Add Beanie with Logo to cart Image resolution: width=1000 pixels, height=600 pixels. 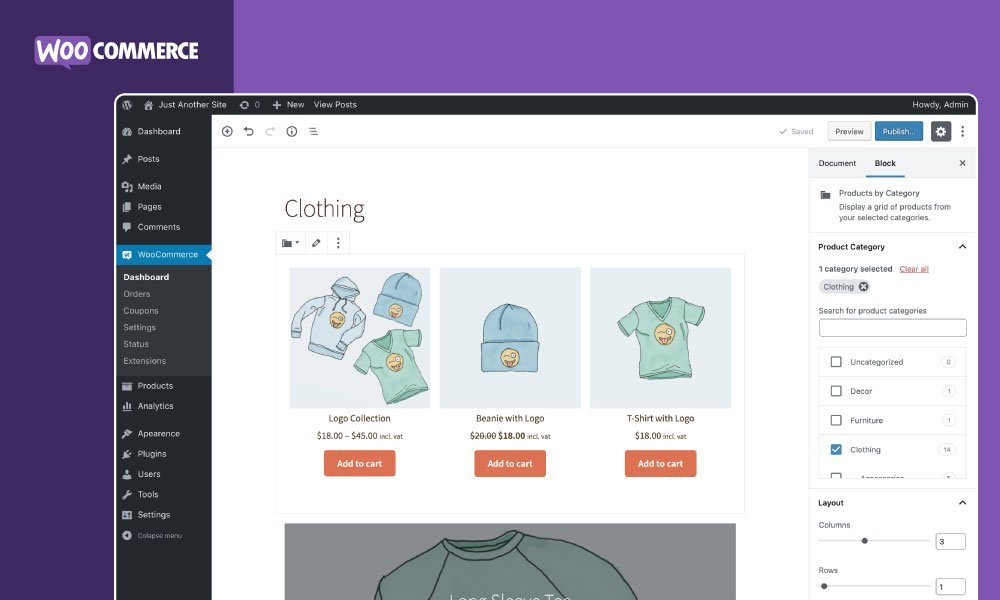coord(510,464)
